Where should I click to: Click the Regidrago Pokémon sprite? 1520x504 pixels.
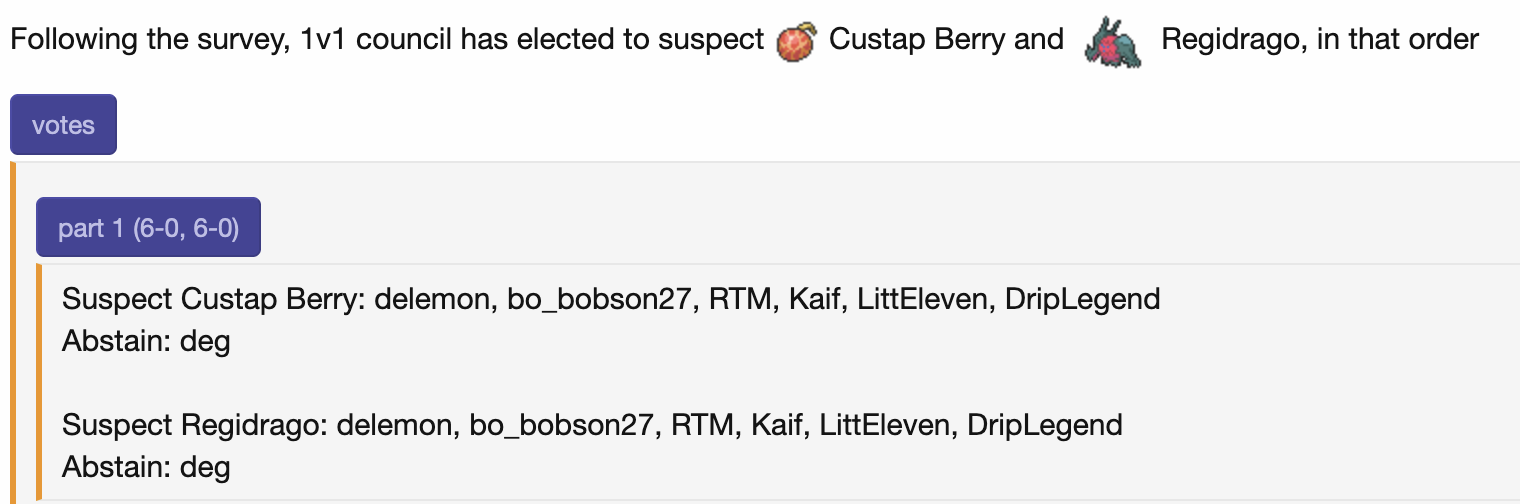(1112, 44)
